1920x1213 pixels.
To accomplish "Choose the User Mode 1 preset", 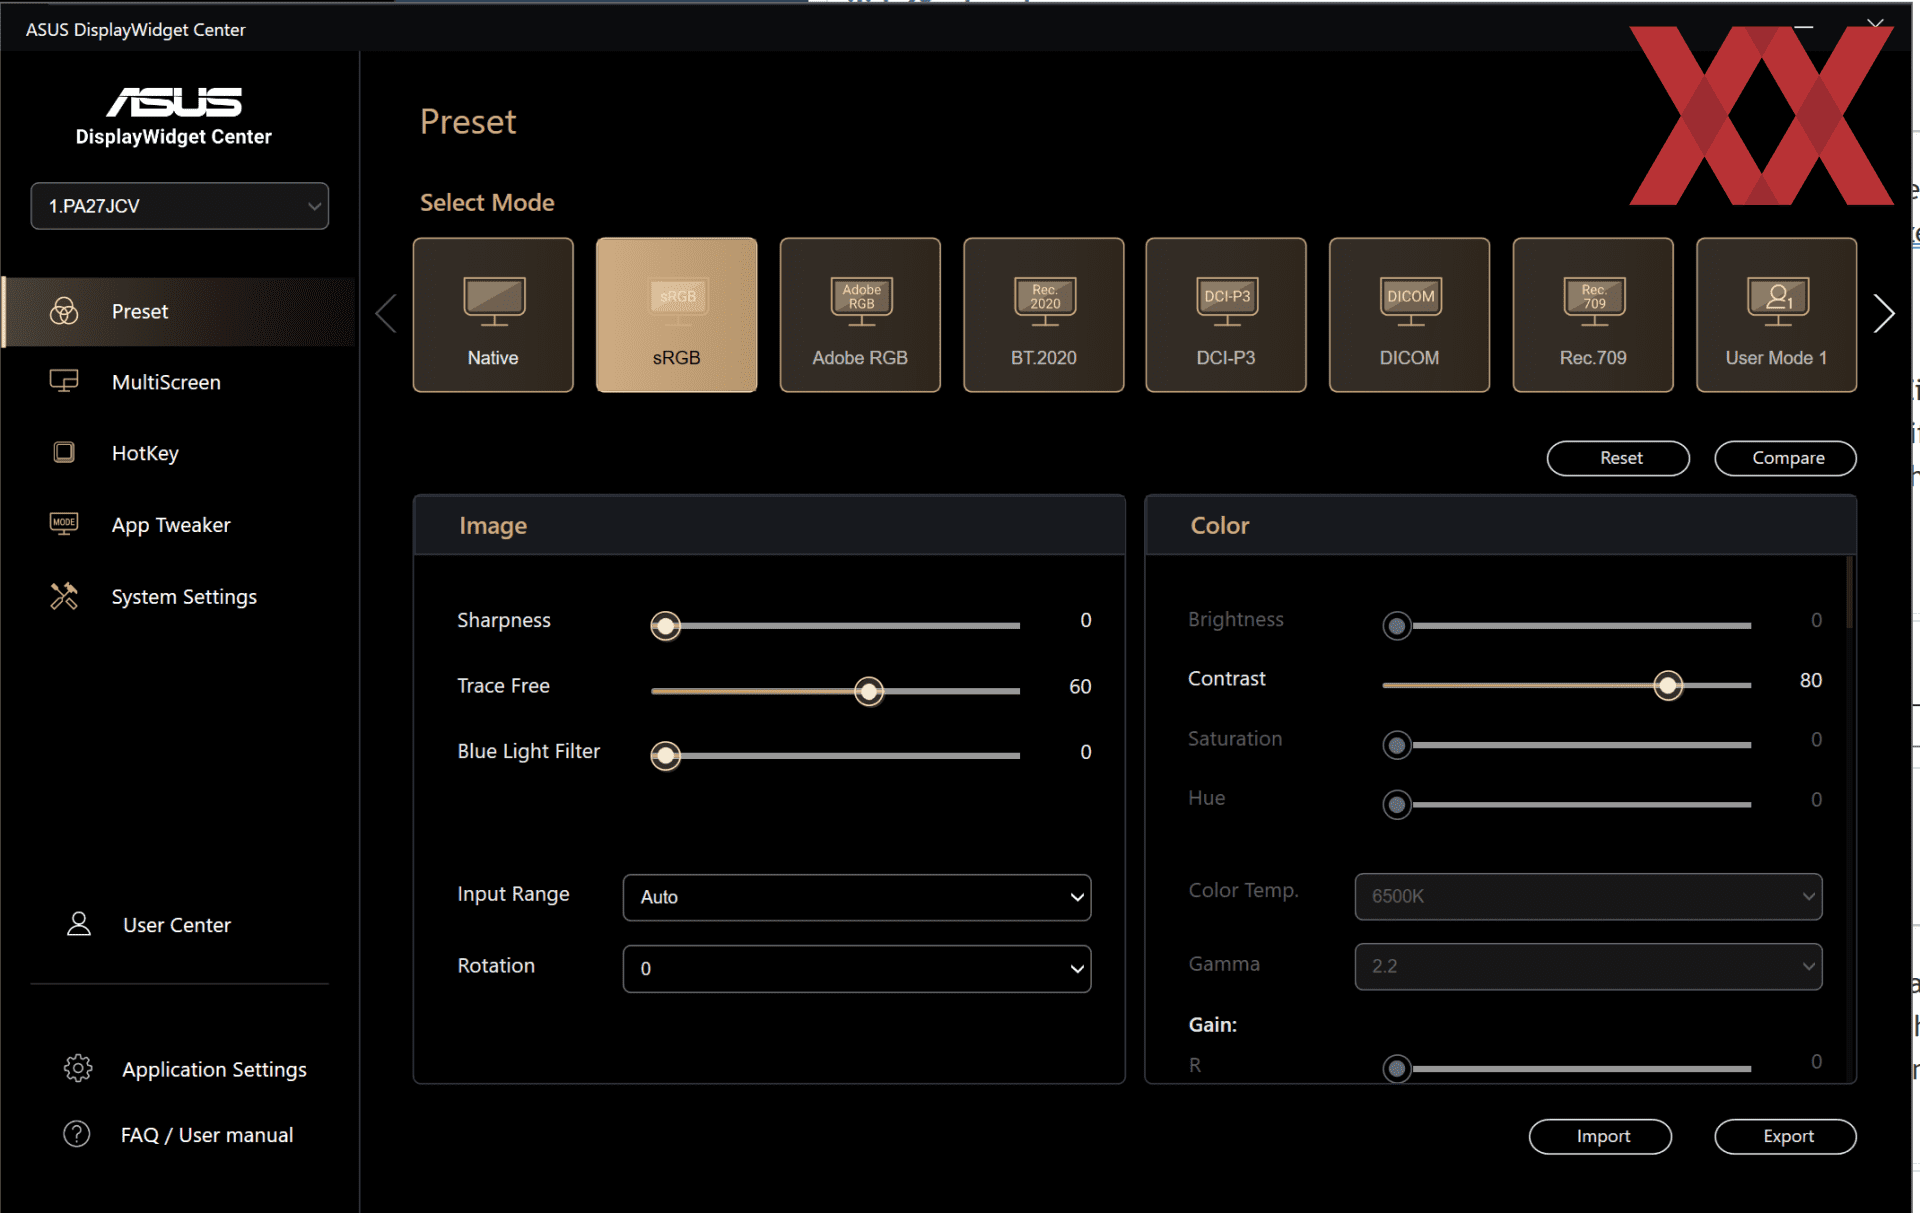I will click(1776, 314).
